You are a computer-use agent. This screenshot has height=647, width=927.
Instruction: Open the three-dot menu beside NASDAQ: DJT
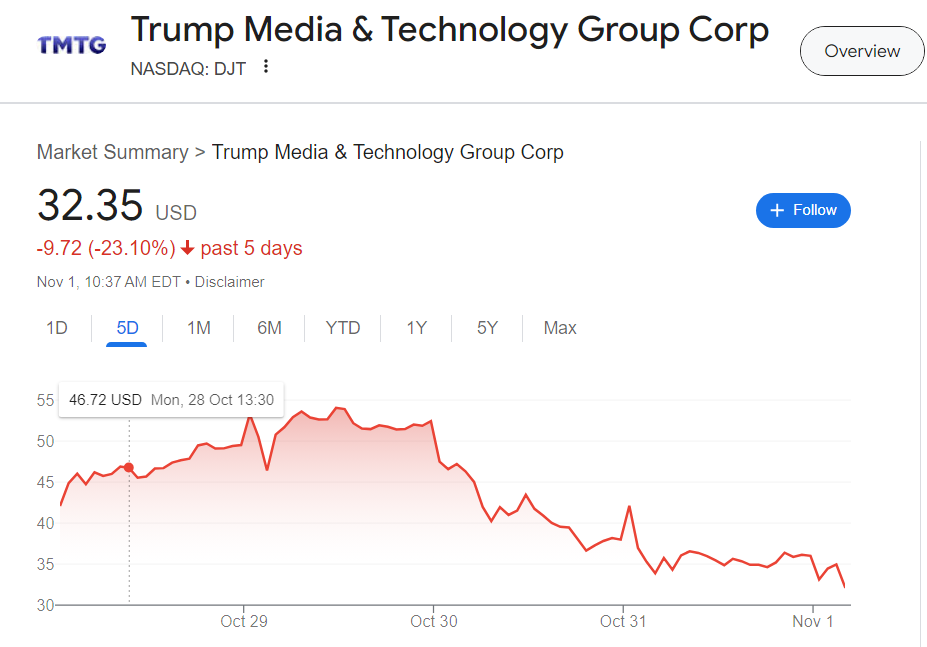[x=266, y=67]
